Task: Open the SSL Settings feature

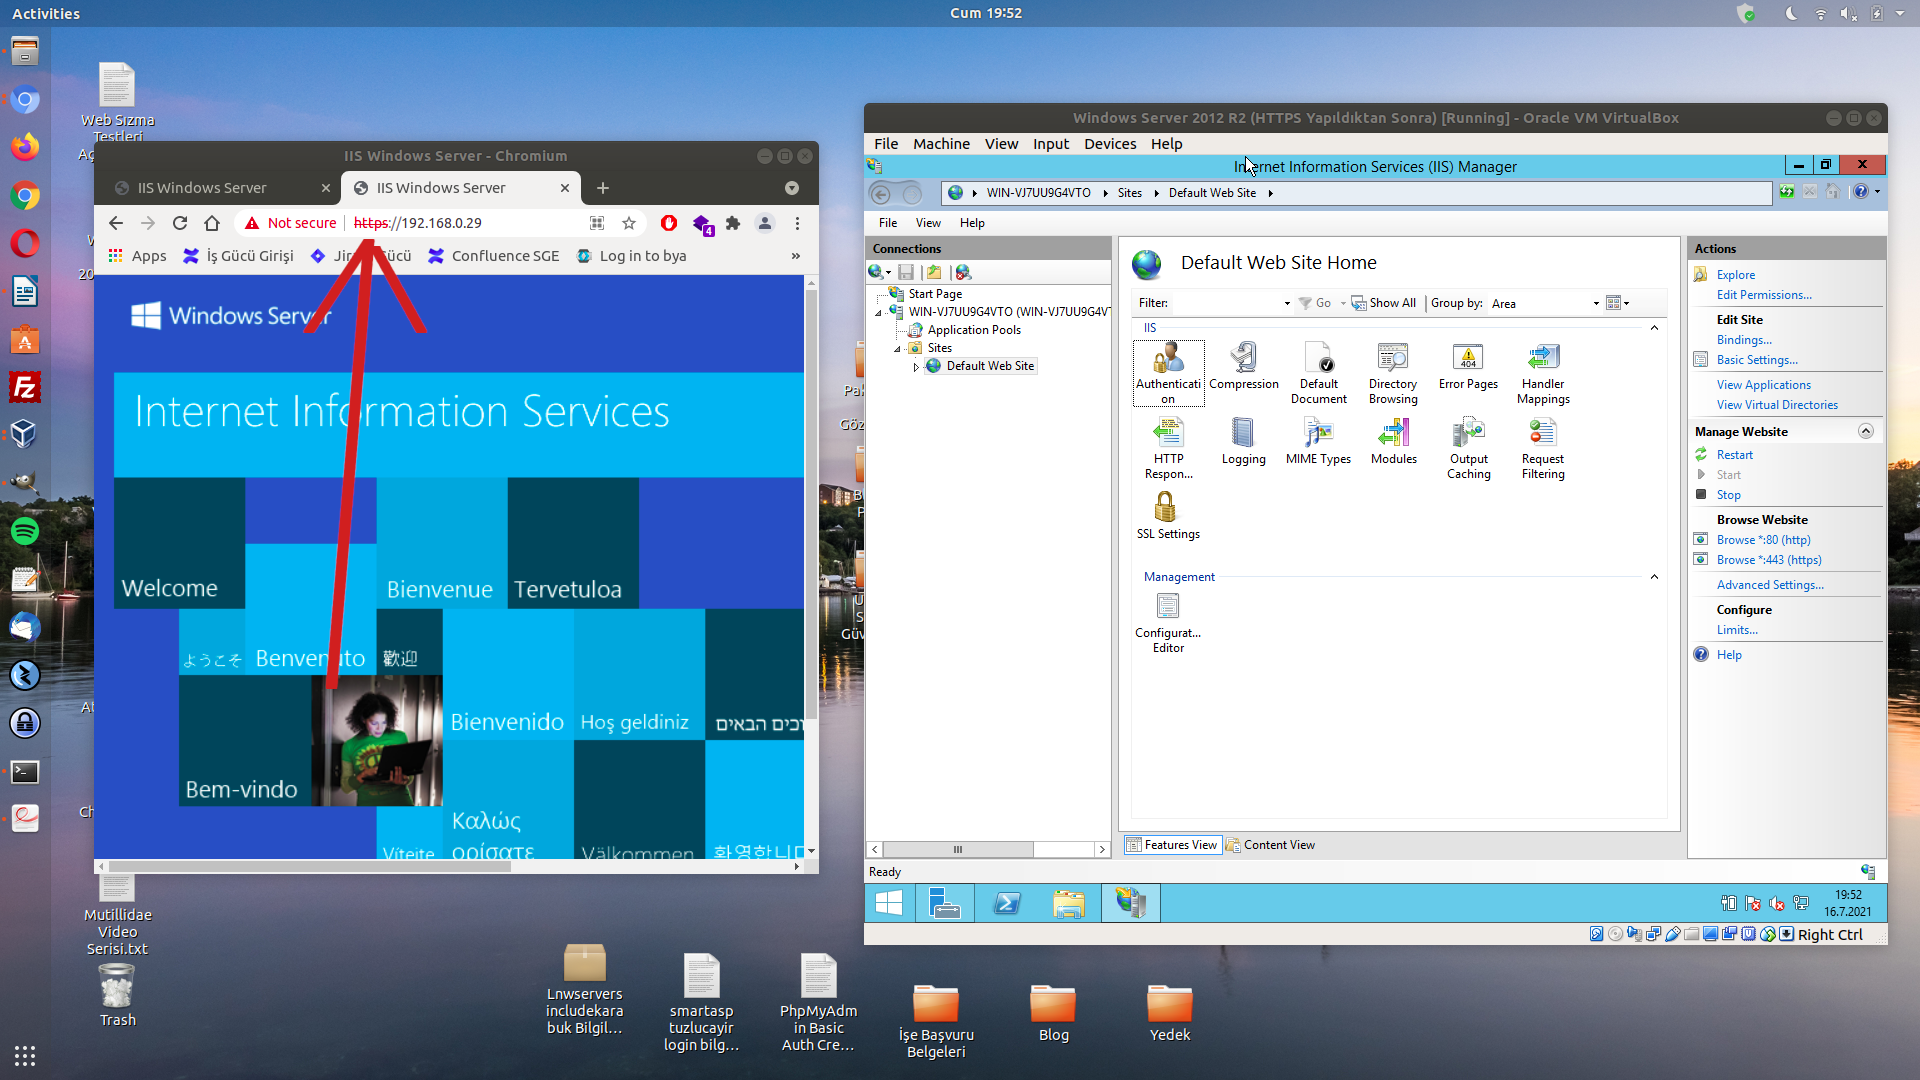Action: [1168, 517]
